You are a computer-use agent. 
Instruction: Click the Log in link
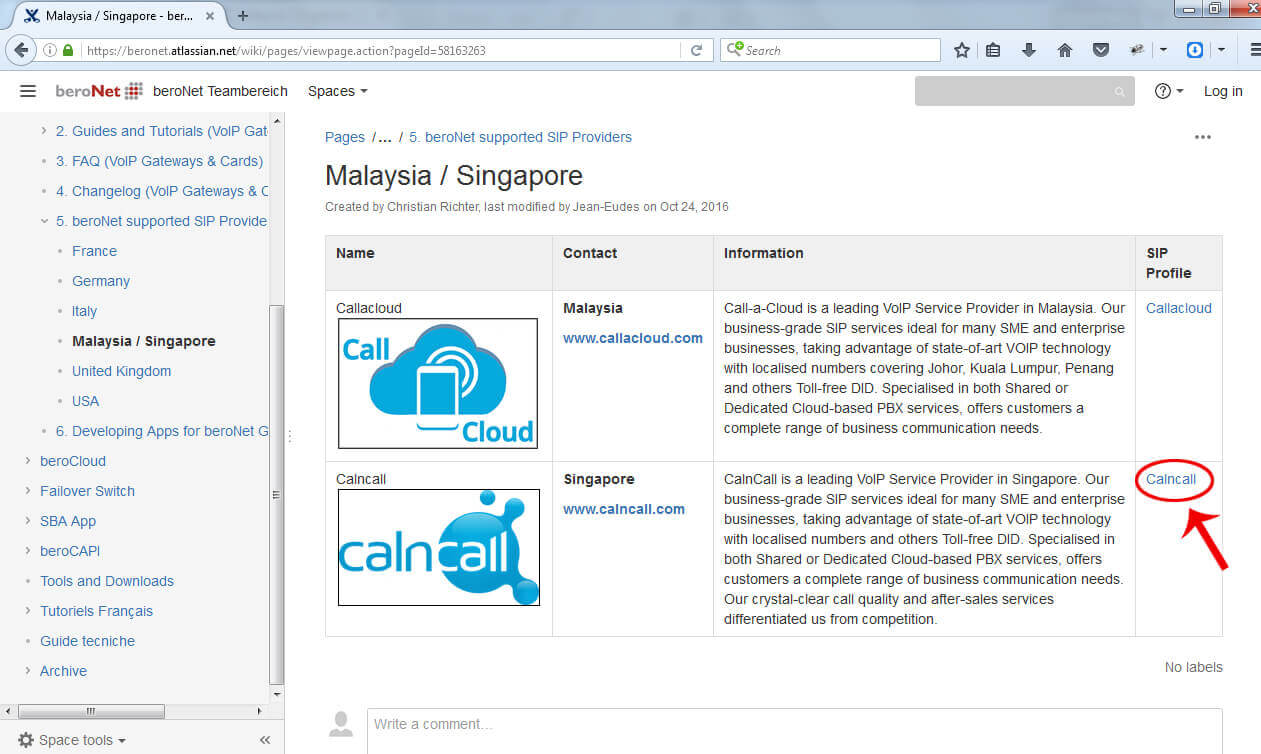1223,91
